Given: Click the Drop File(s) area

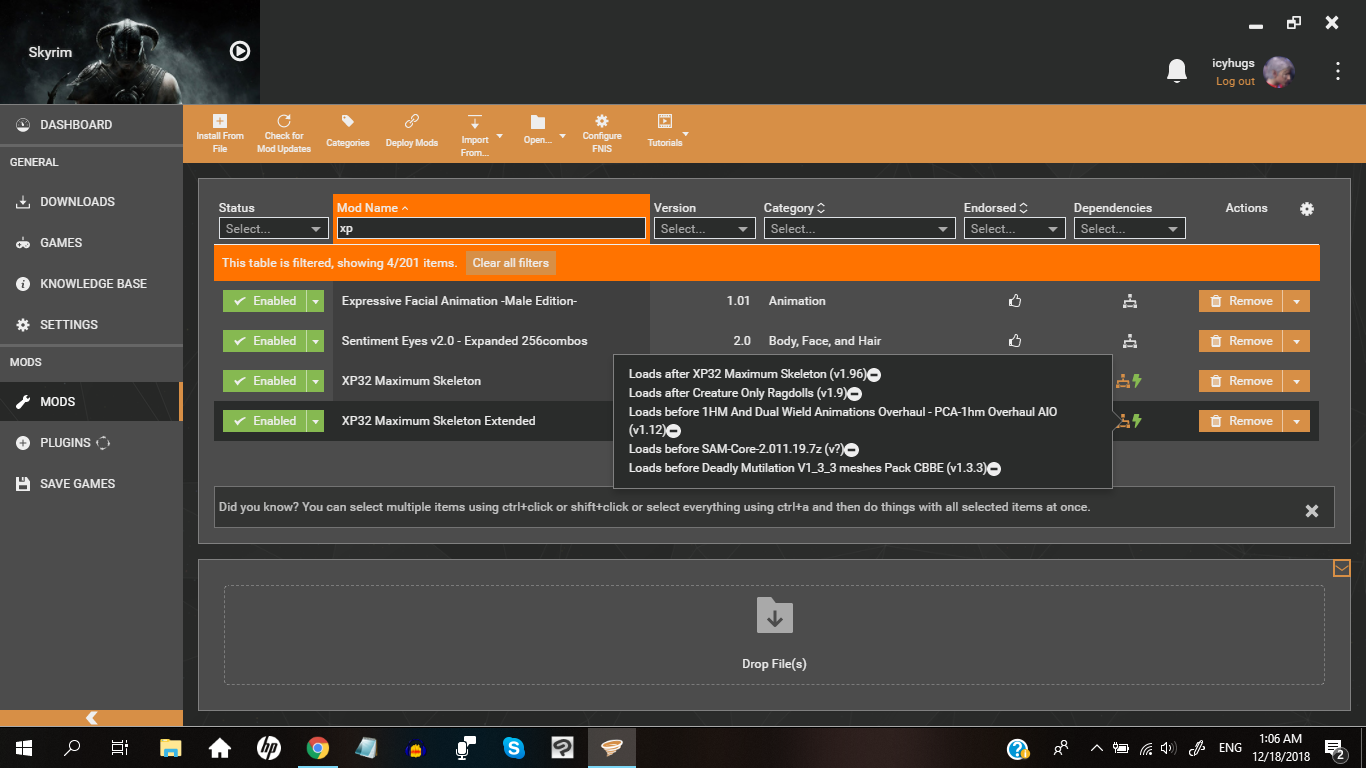Looking at the screenshot, I should 774,635.
